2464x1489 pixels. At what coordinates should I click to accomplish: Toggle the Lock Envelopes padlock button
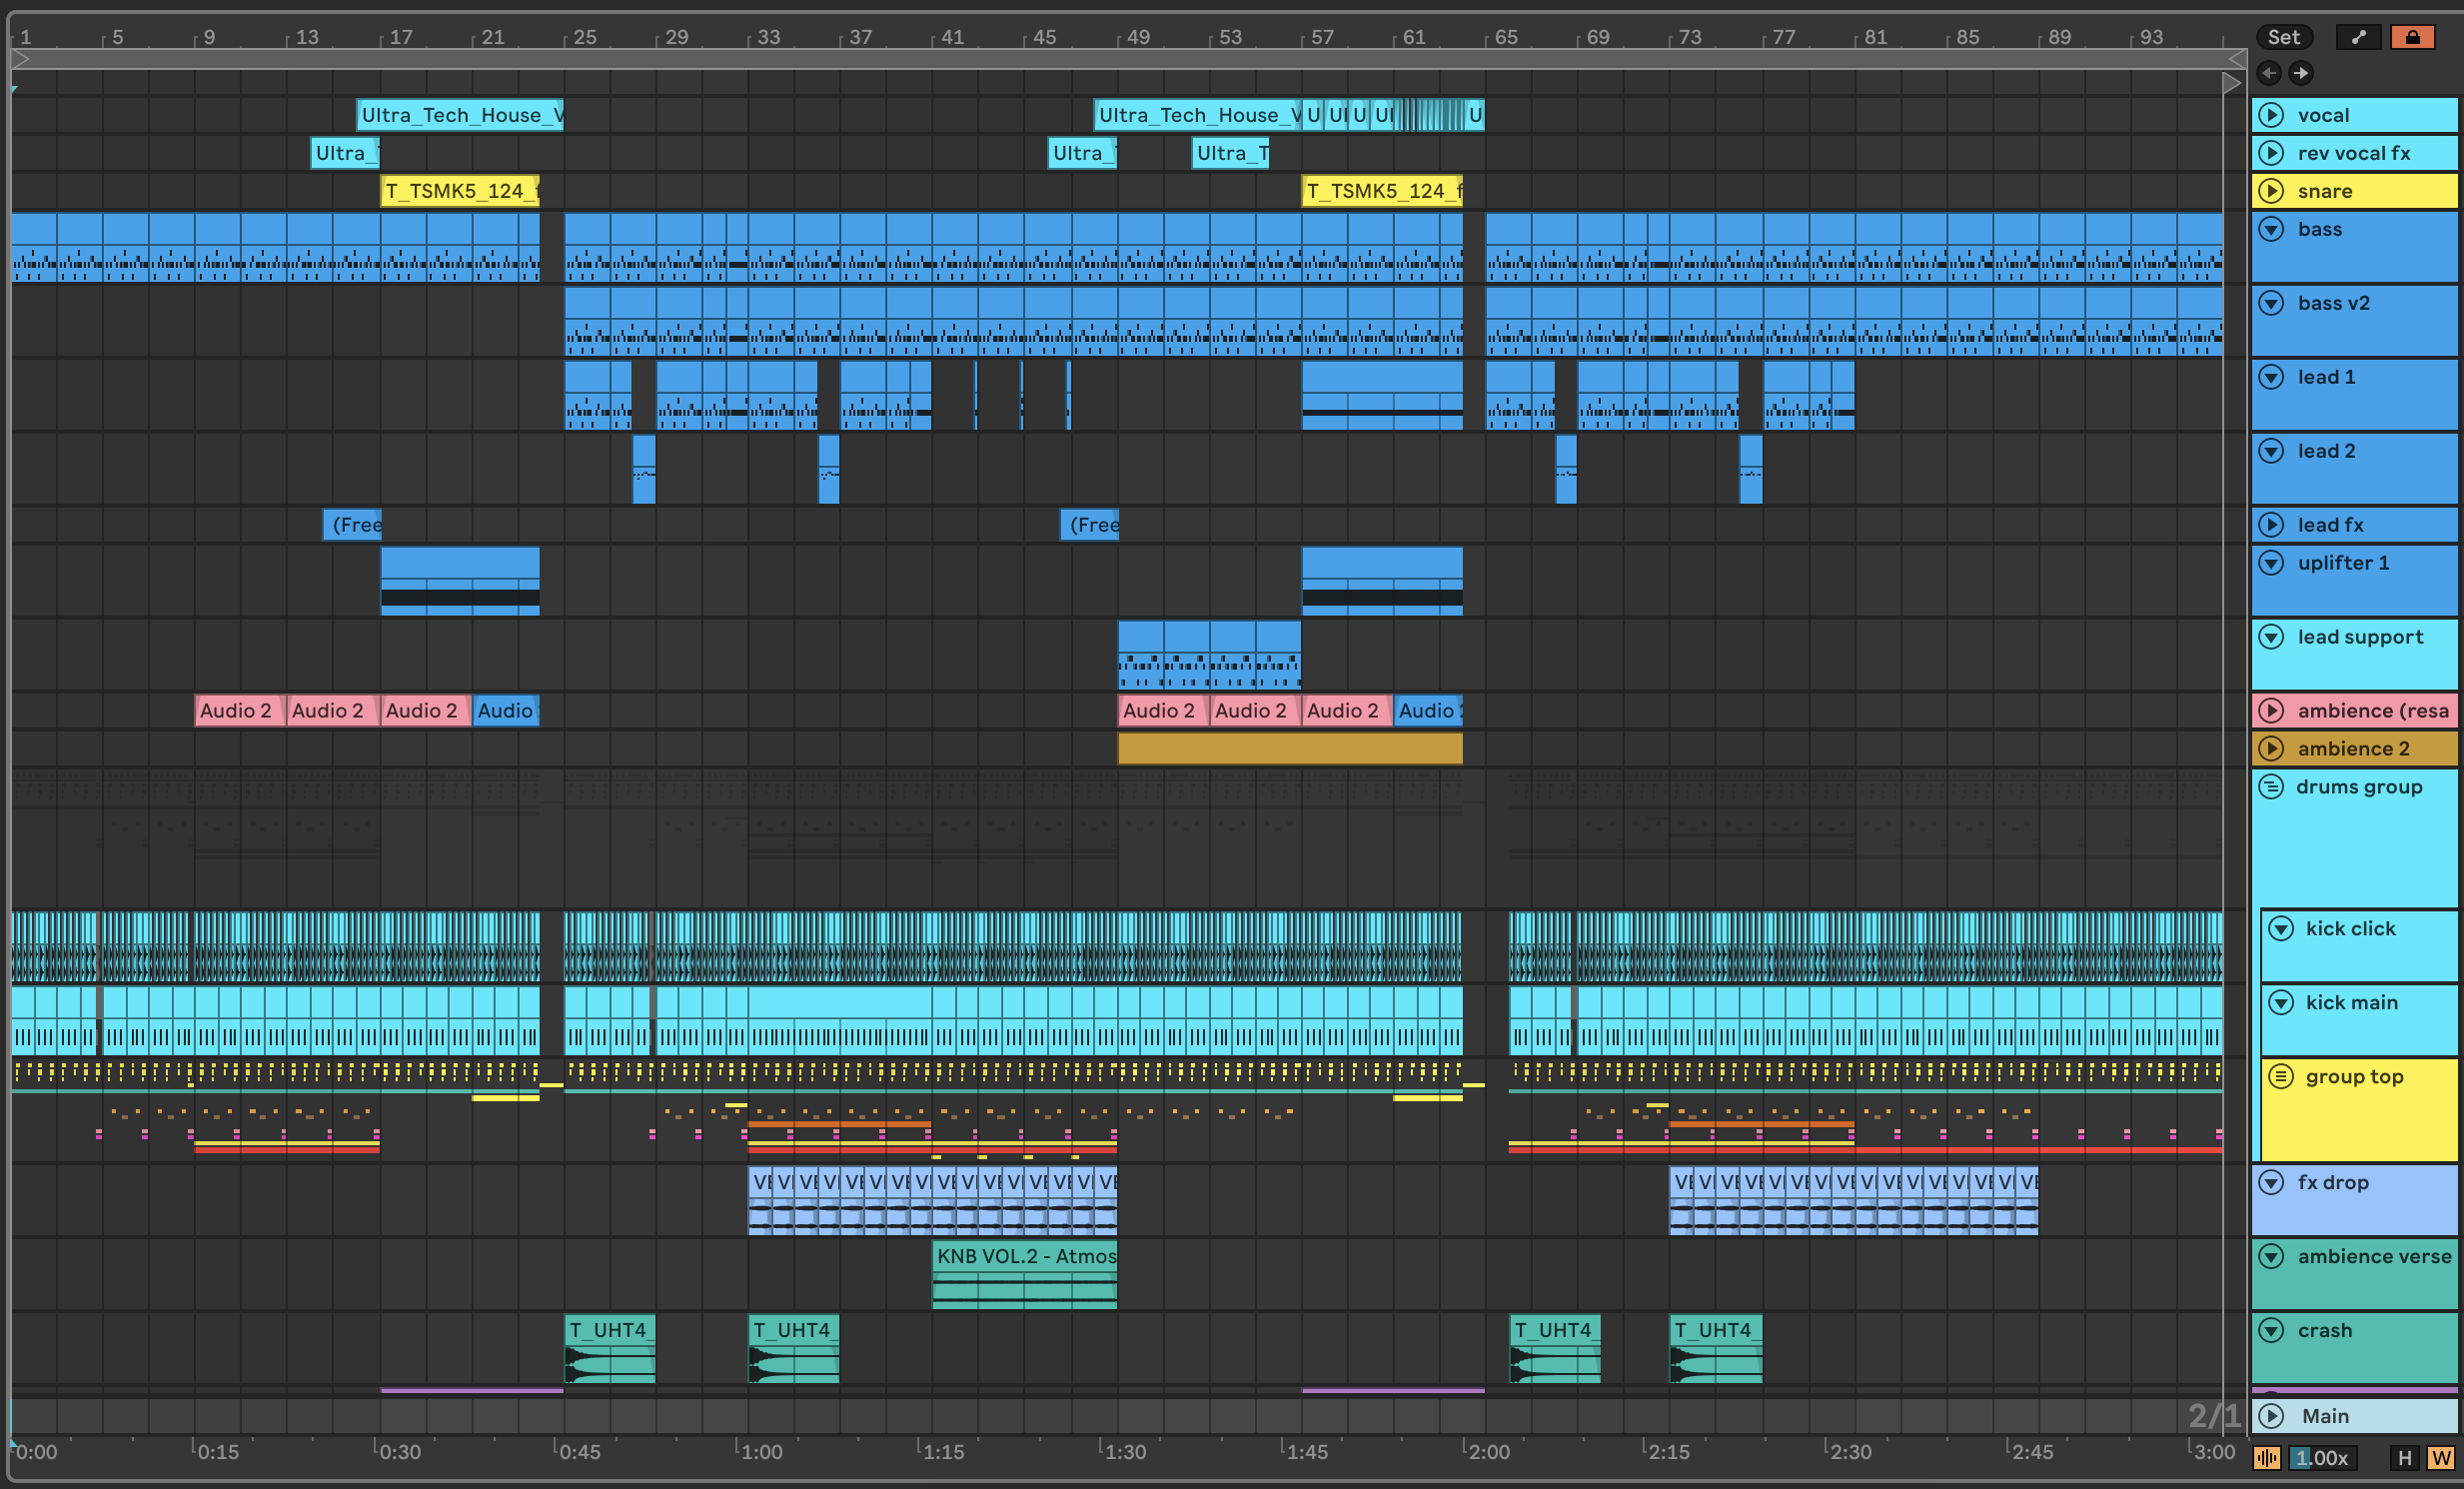click(x=2412, y=37)
